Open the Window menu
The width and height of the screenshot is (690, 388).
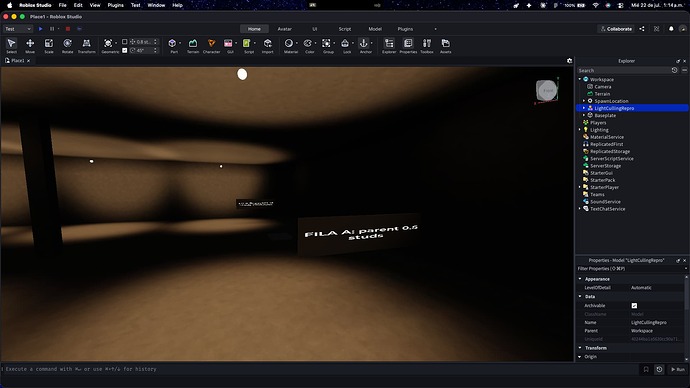[x=156, y=5]
